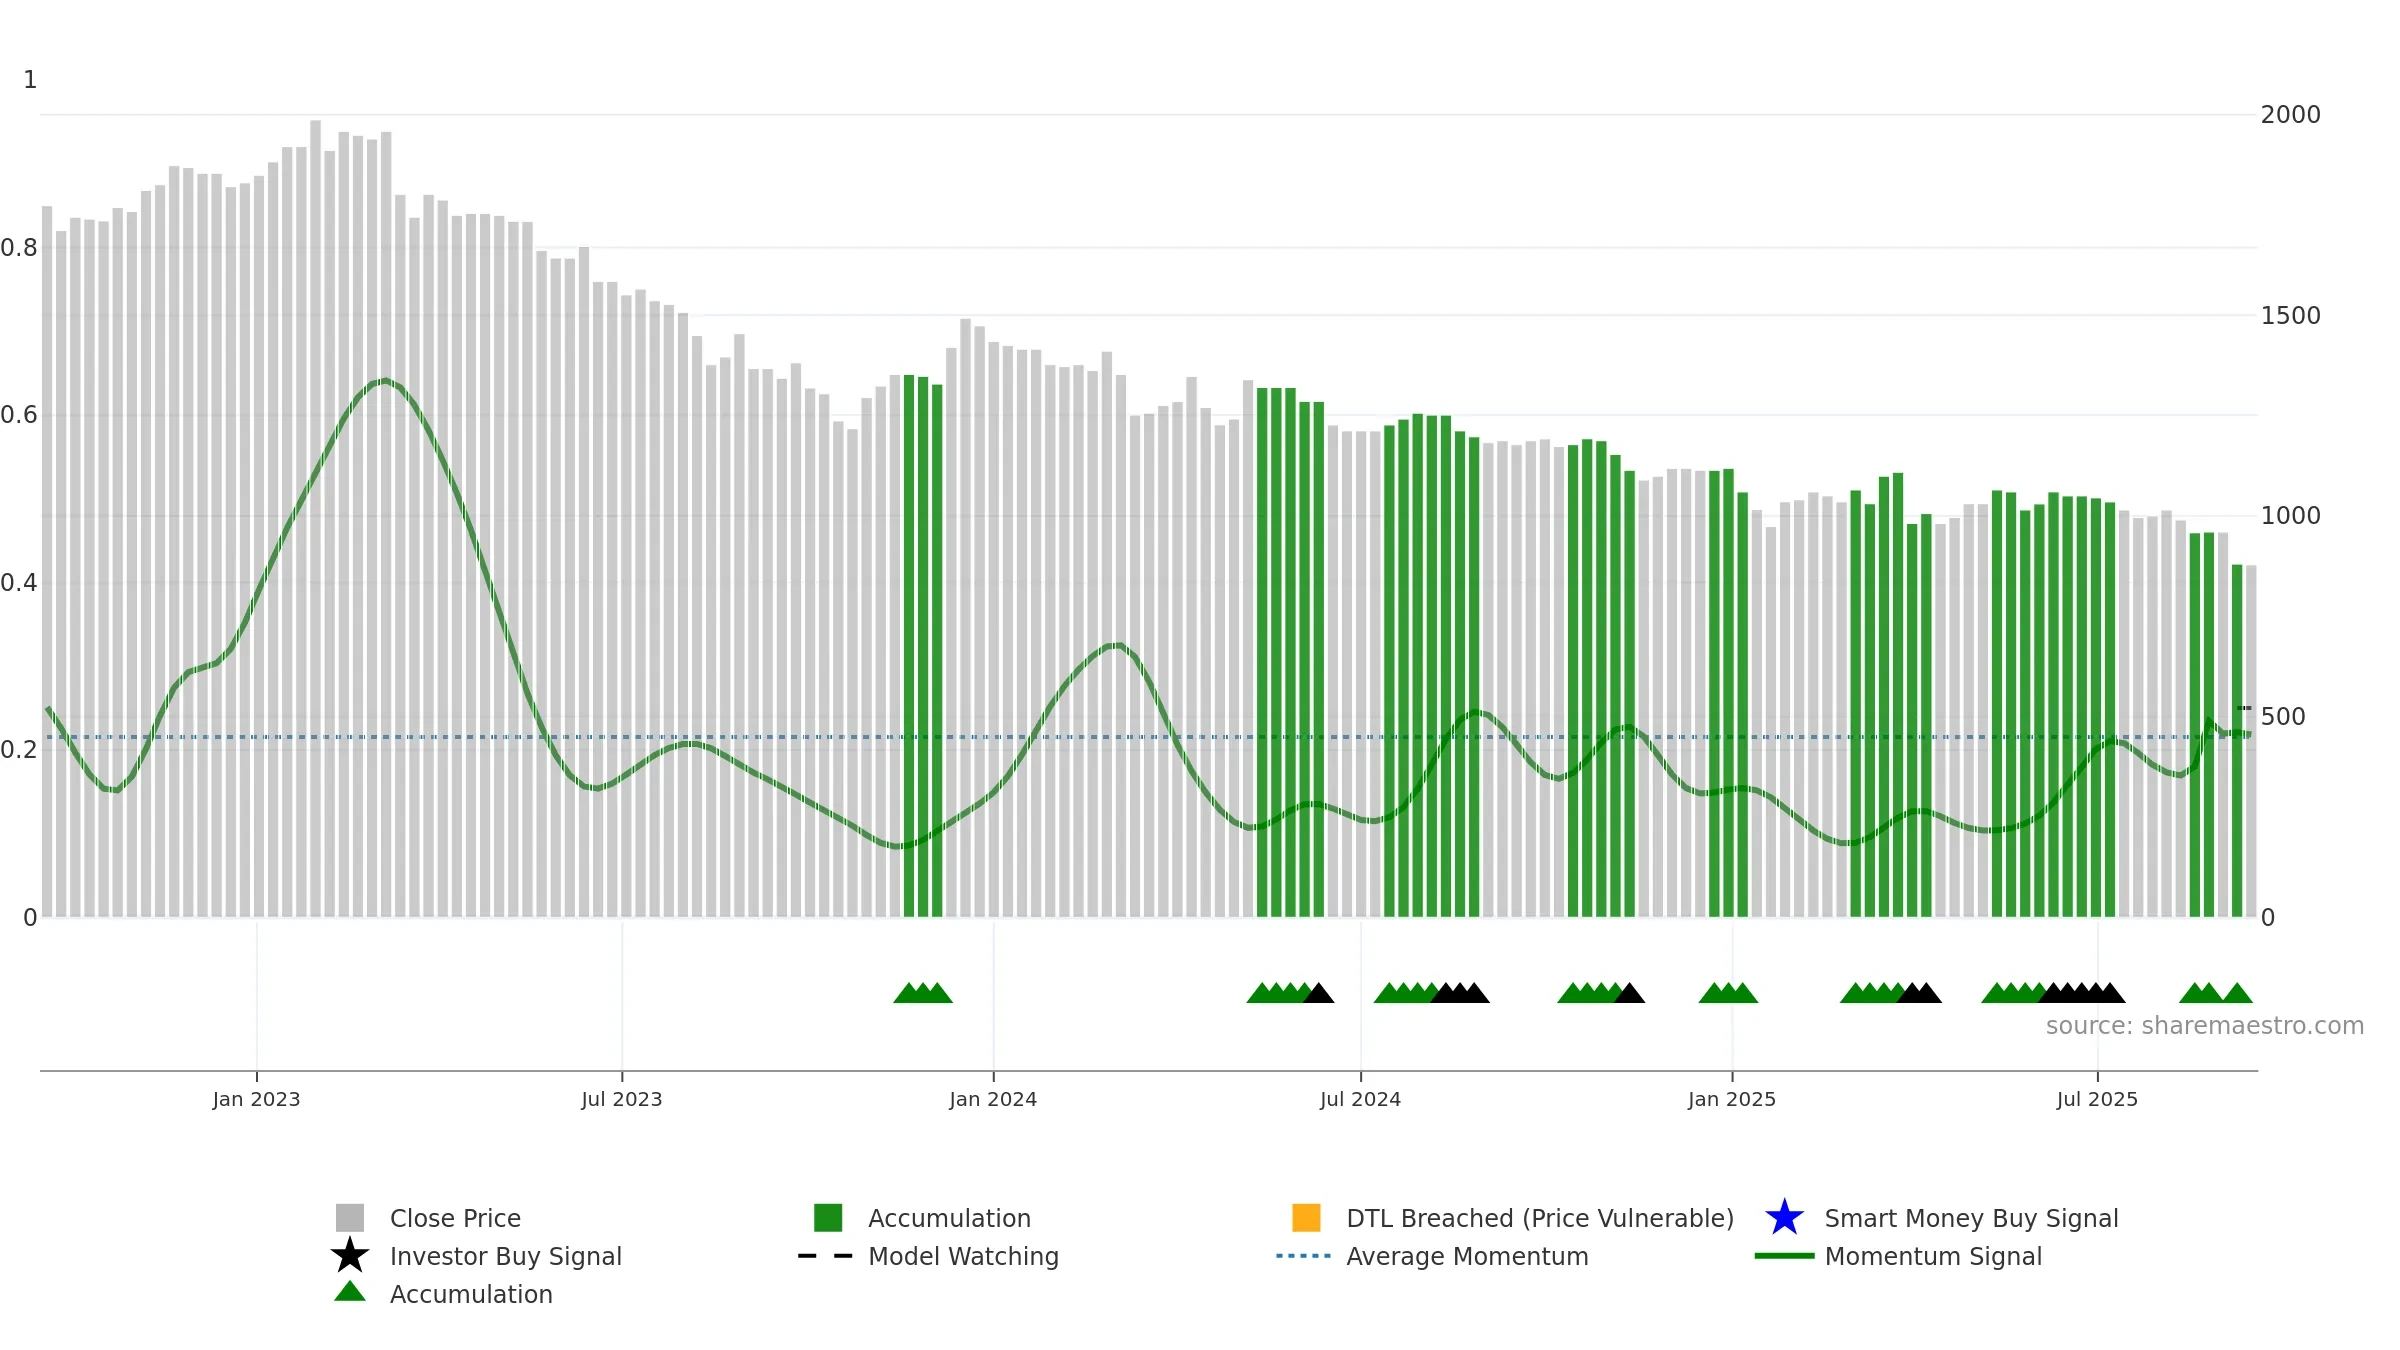
Task: Click the green Accumulation triangle legend icon
Action: point(350,1292)
